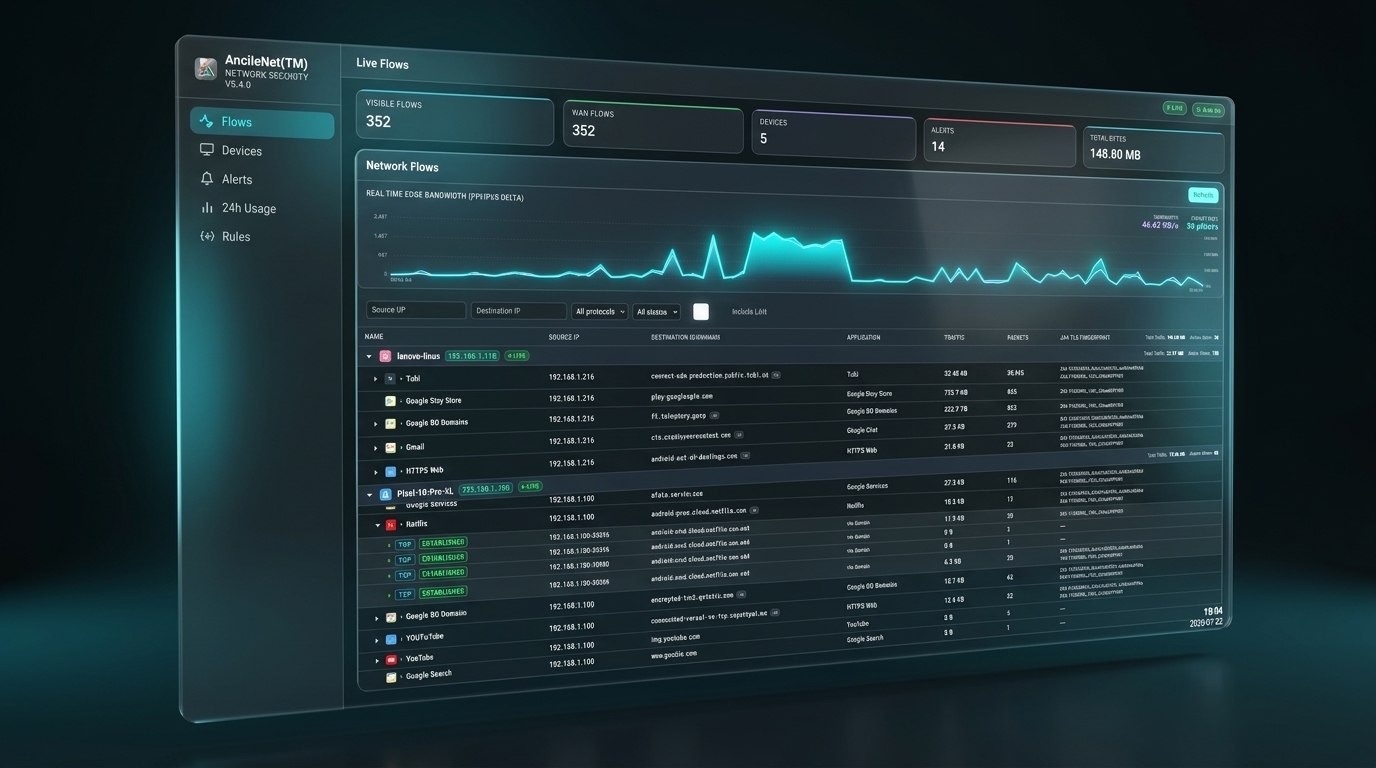Collapse the lanovo-linus device group
This screenshot has height=768, width=1376.
point(369,356)
